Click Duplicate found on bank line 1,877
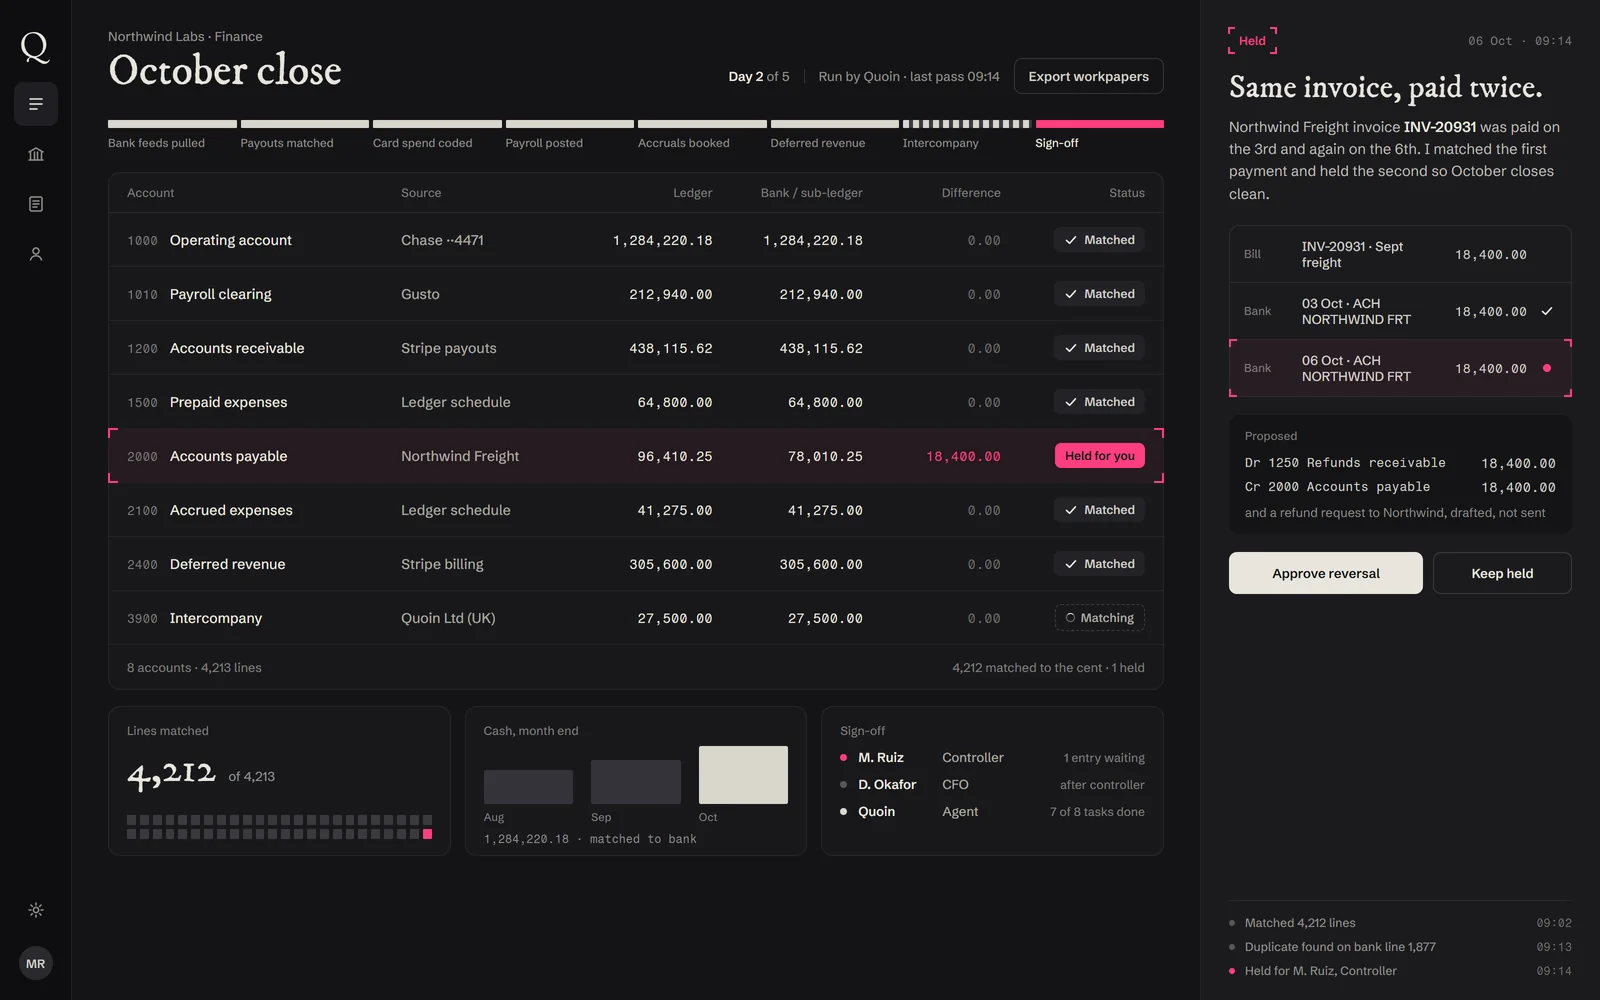This screenshot has height=1000, width=1600. point(1400,947)
